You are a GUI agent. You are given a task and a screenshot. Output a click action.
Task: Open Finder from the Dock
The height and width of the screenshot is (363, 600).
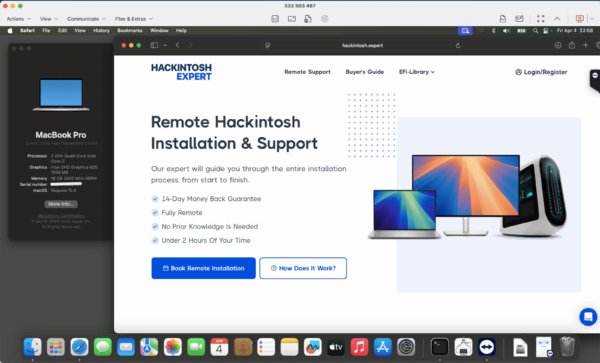pyautogui.click(x=33, y=347)
